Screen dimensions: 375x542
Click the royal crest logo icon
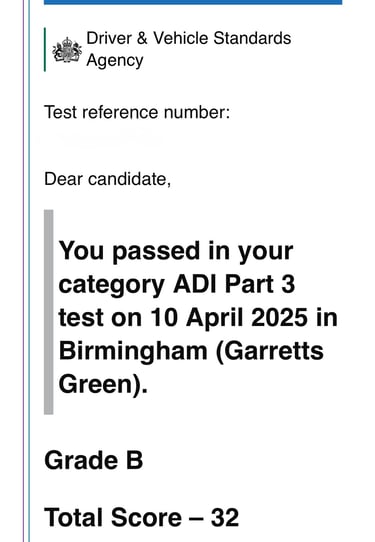point(67,50)
